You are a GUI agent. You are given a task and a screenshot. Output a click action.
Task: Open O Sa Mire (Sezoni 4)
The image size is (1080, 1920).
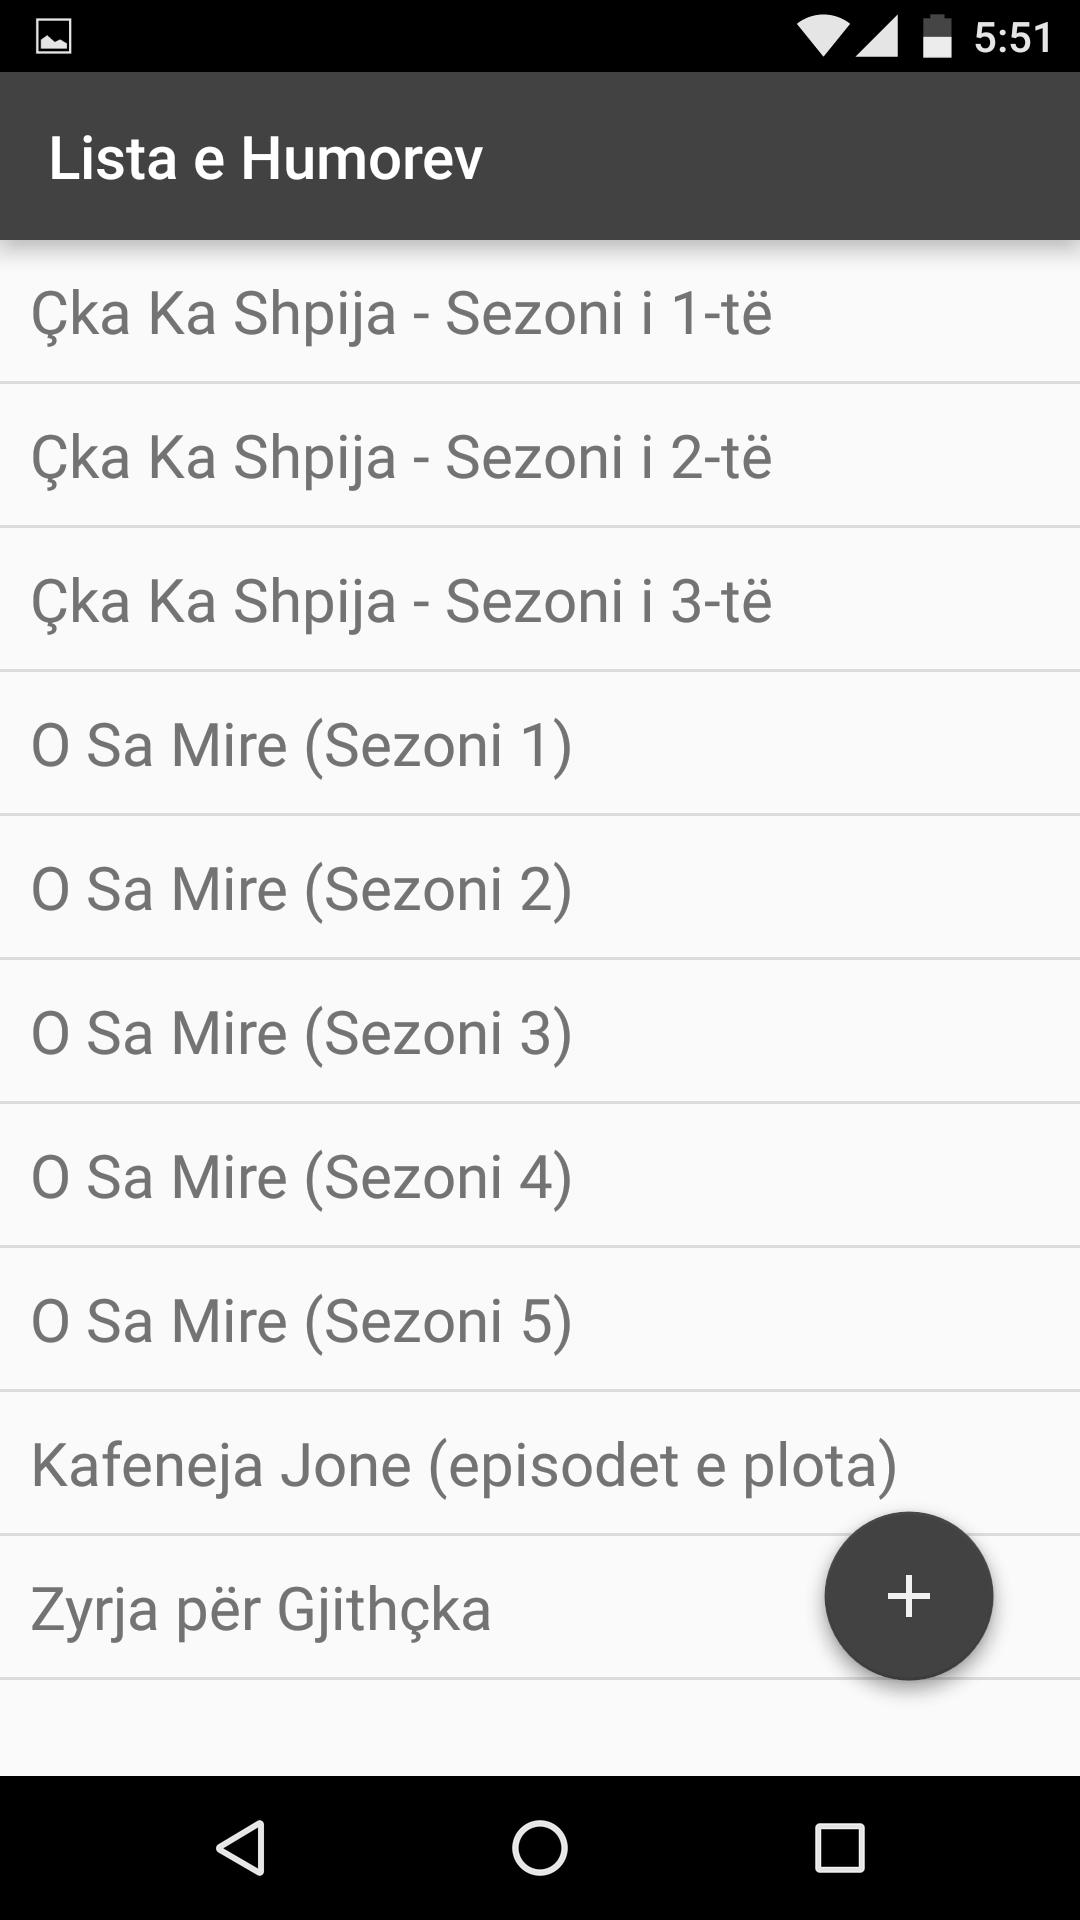click(x=301, y=1177)
